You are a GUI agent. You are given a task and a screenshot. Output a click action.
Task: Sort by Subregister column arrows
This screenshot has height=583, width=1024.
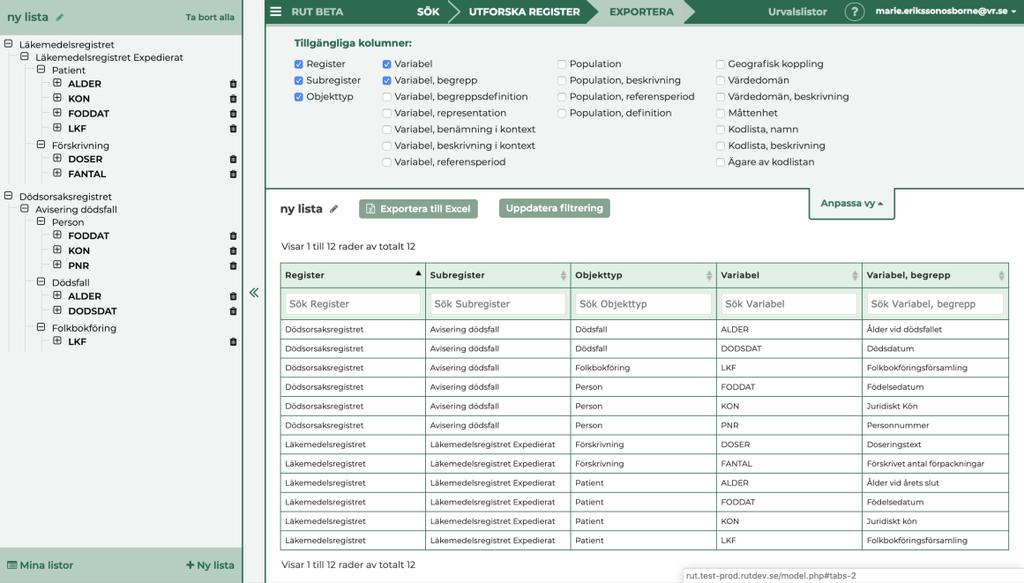point(564,276)
